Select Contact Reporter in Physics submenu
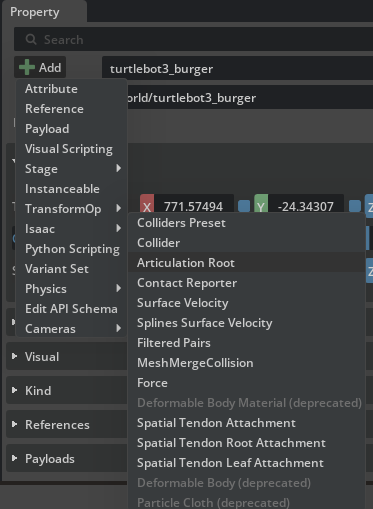Screen dimensions: 373x509 (246, 283)
